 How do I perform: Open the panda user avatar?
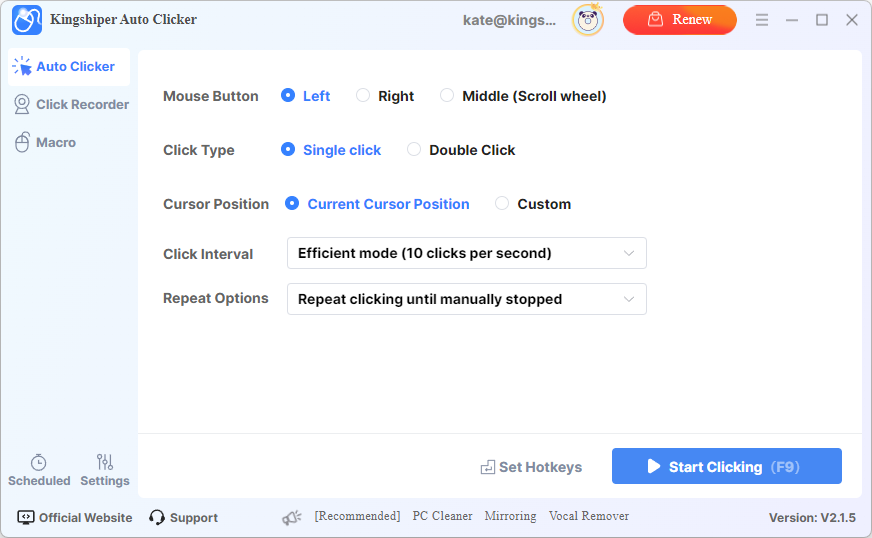588,20
